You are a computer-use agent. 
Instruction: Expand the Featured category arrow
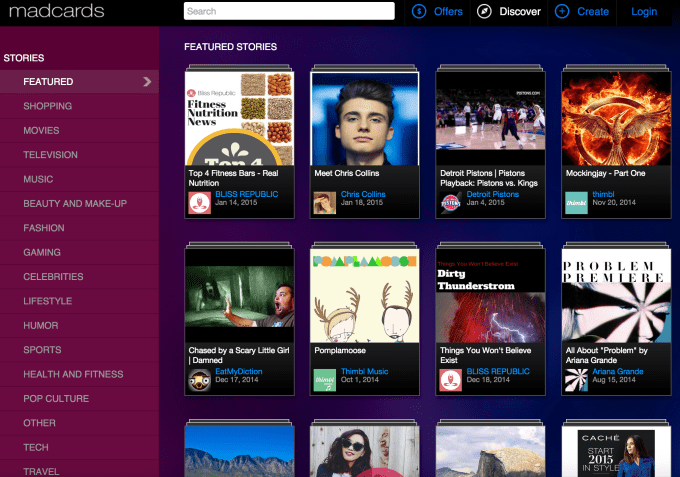(x=147, y=82)
